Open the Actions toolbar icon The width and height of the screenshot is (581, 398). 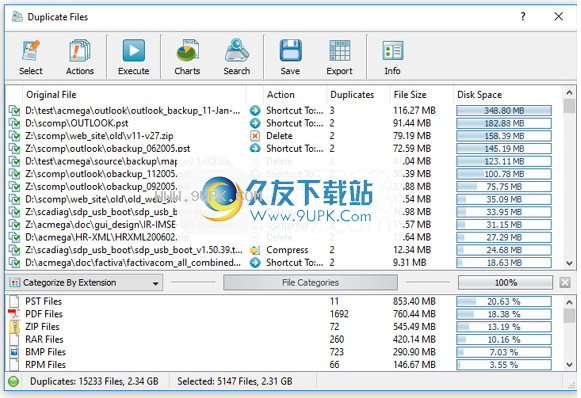pos(80,57)
